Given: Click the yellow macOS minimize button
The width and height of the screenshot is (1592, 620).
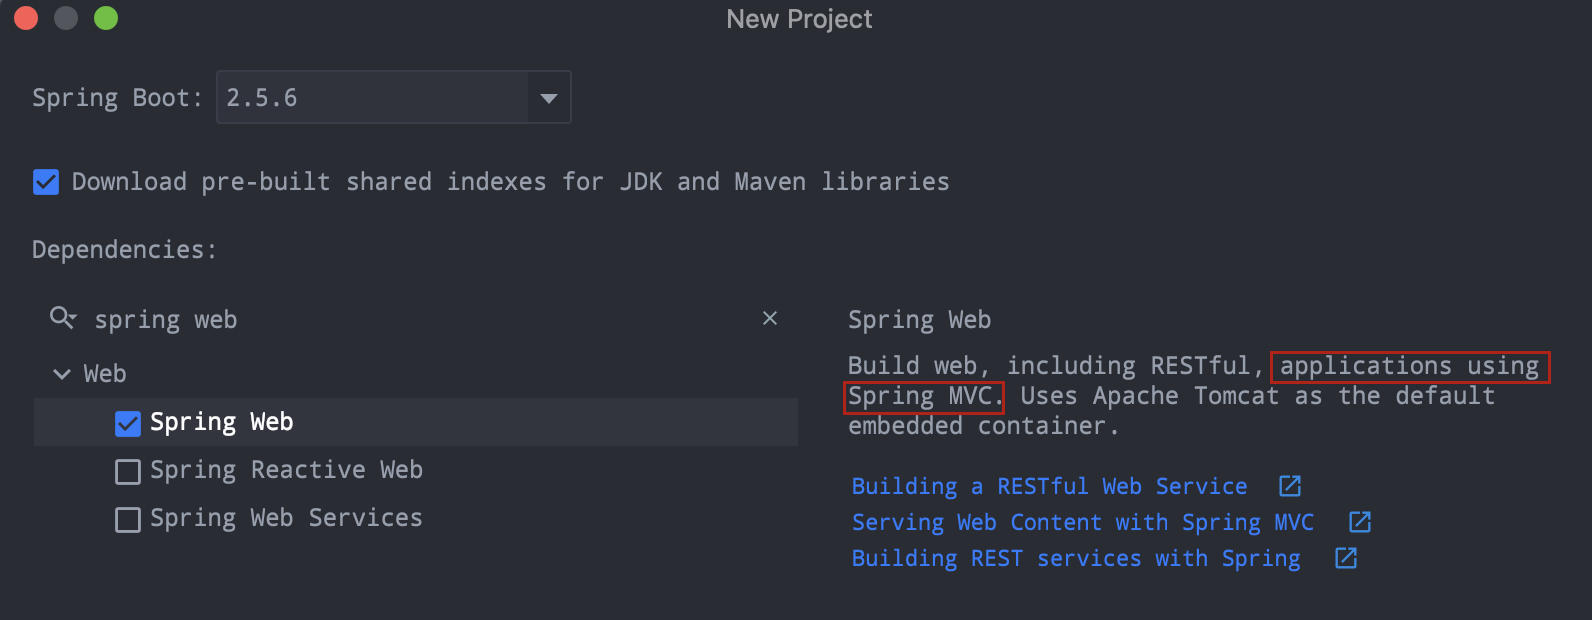Looking at the screenshot, I should pos(64,17).
